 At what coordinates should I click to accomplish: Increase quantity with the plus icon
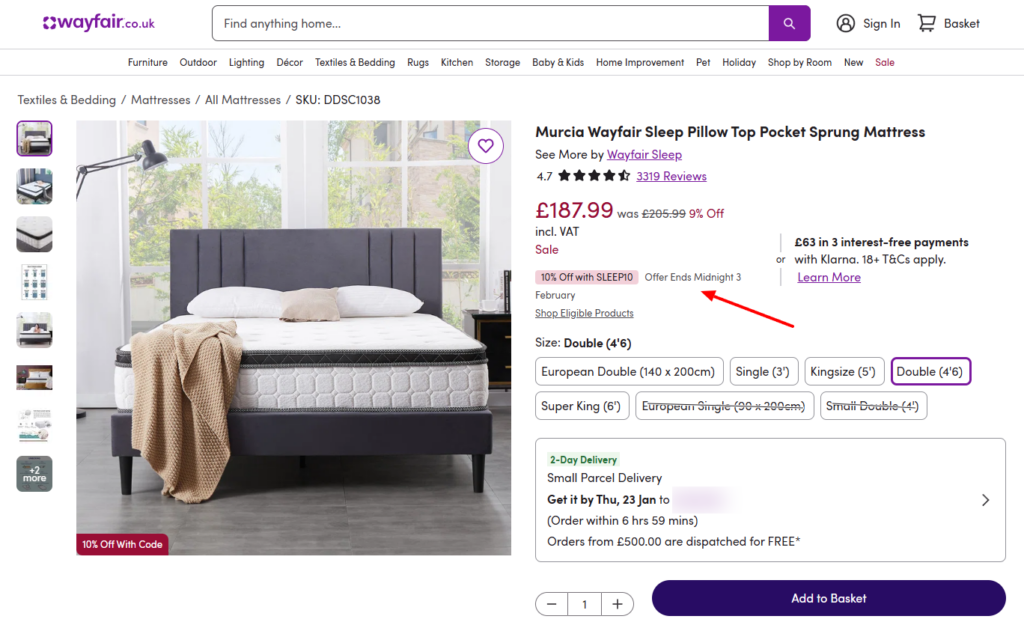[617, 604]
